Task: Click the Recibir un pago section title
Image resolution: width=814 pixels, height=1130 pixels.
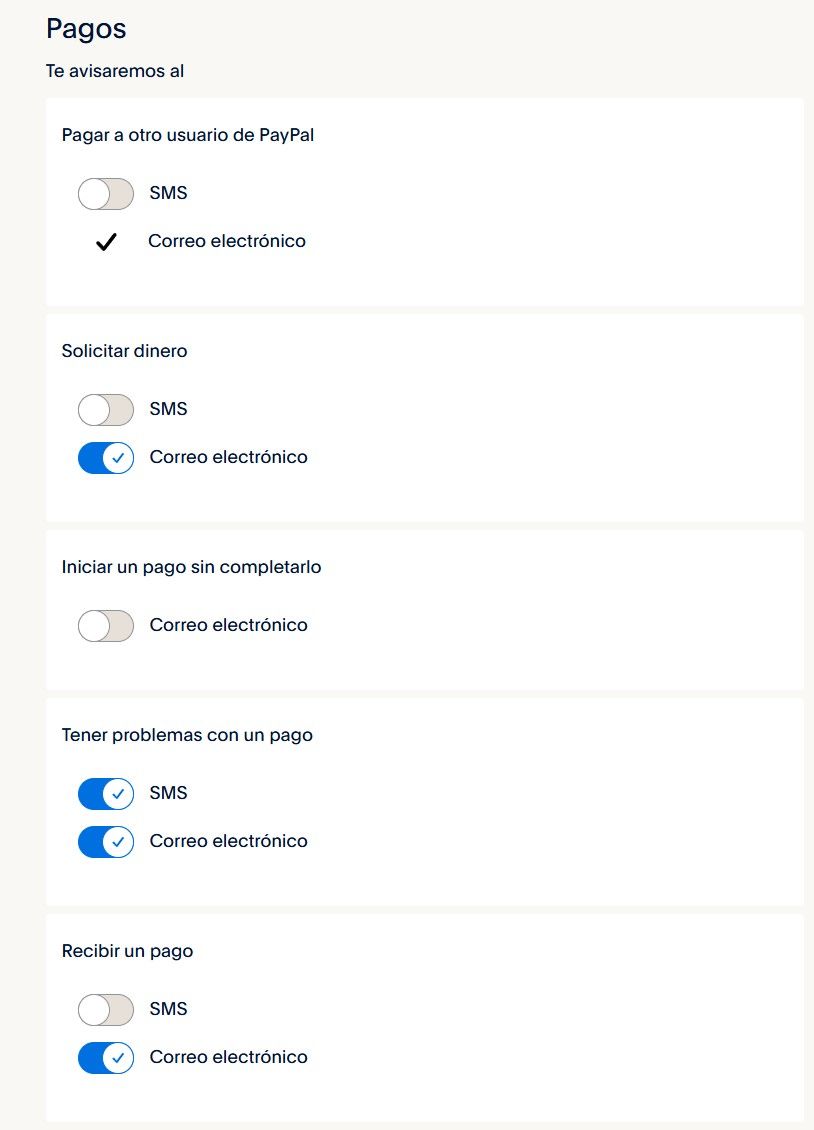Action: [x=128, y=951]
